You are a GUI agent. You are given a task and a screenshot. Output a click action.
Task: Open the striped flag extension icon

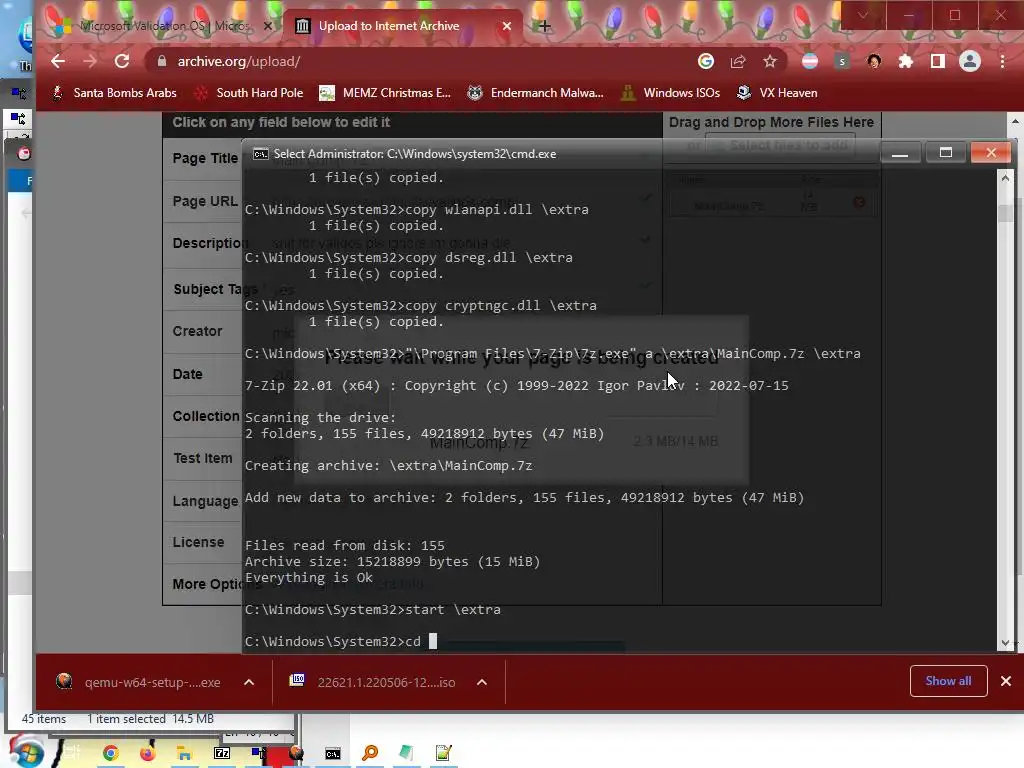pyautogui.click(x=810, y=61)
